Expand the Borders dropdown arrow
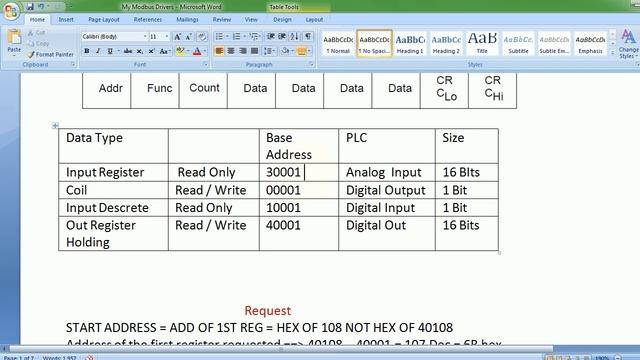 pos(309,51)
